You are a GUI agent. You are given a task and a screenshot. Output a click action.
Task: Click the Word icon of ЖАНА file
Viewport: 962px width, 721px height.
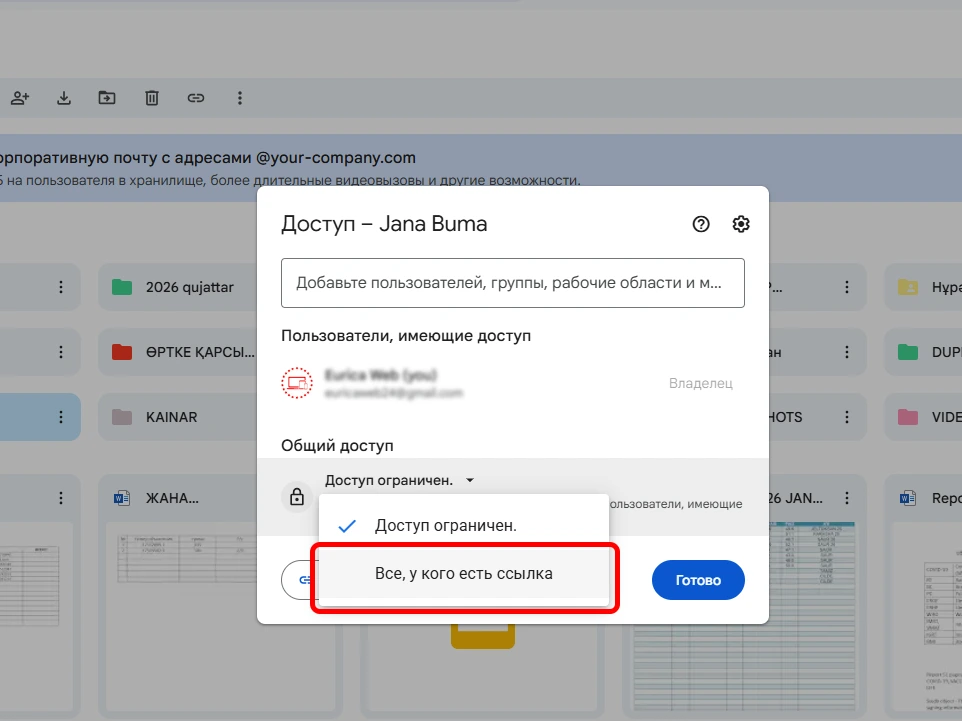122,498
